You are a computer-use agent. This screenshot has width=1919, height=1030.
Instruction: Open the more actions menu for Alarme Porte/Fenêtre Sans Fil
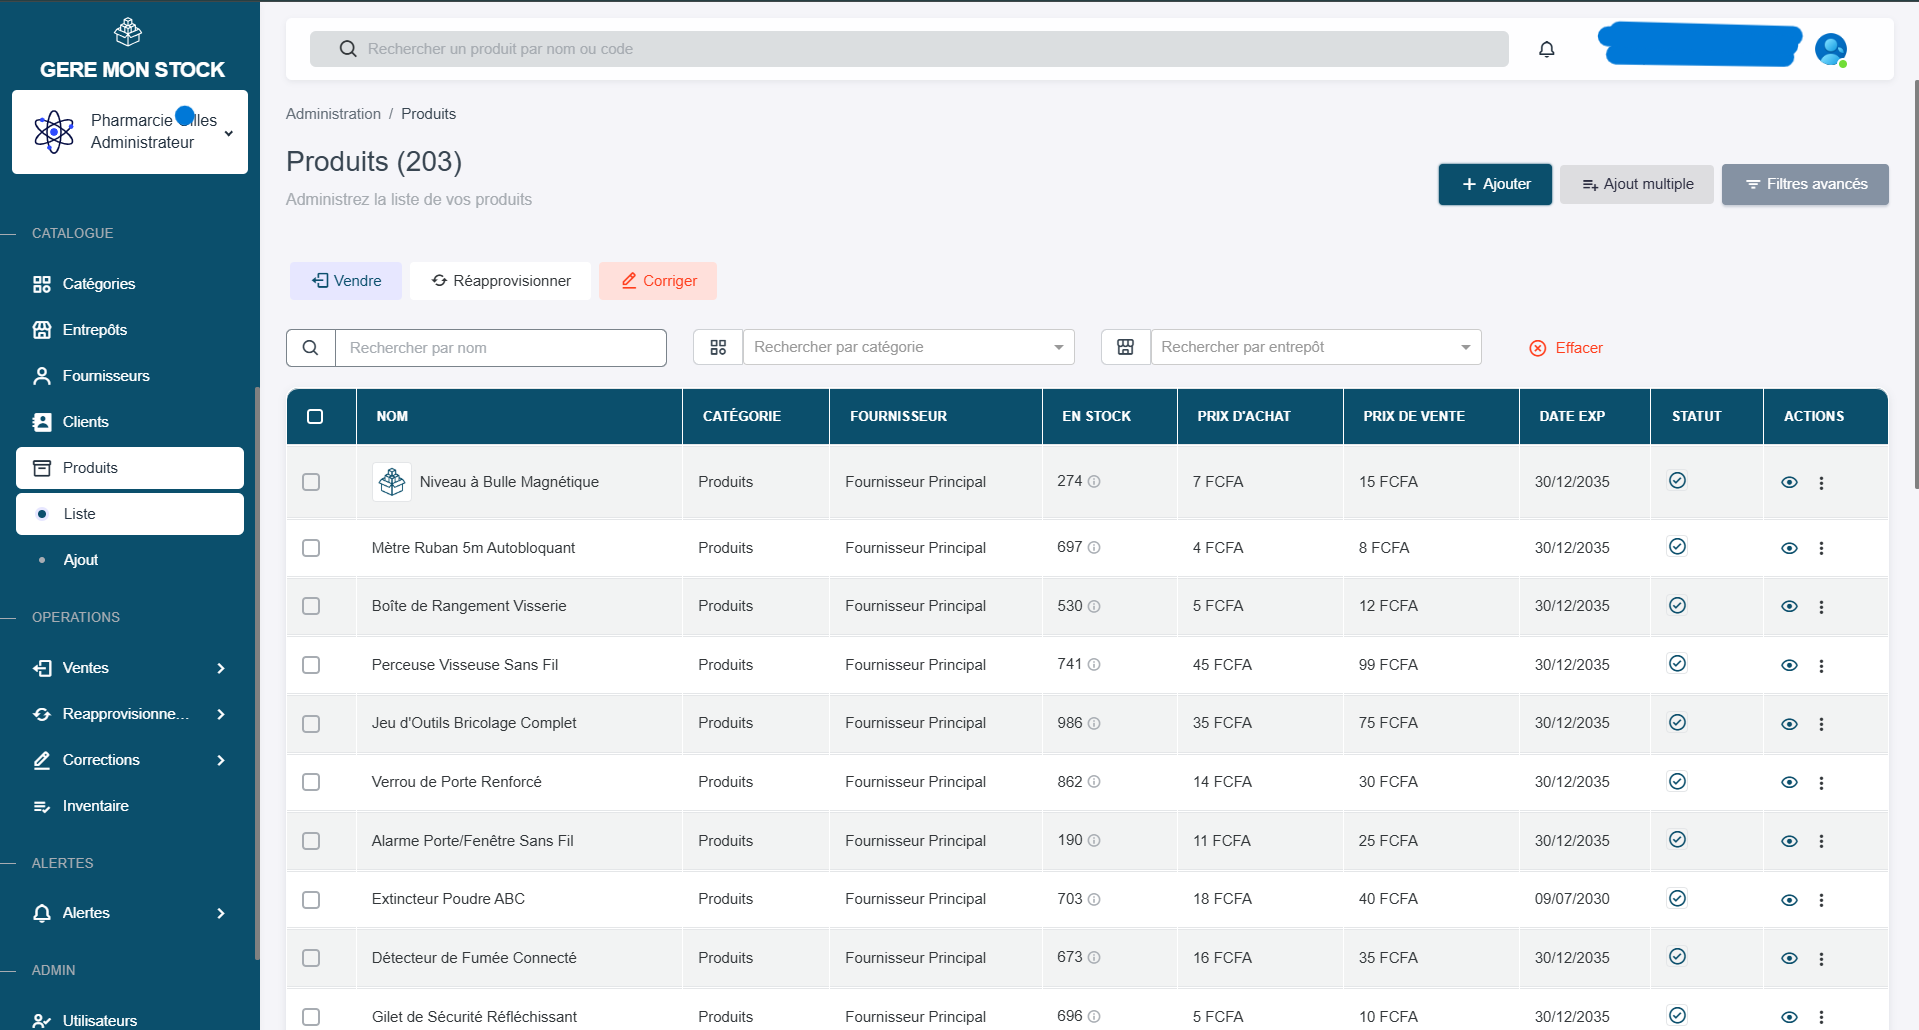click(x=1821, y=842)
